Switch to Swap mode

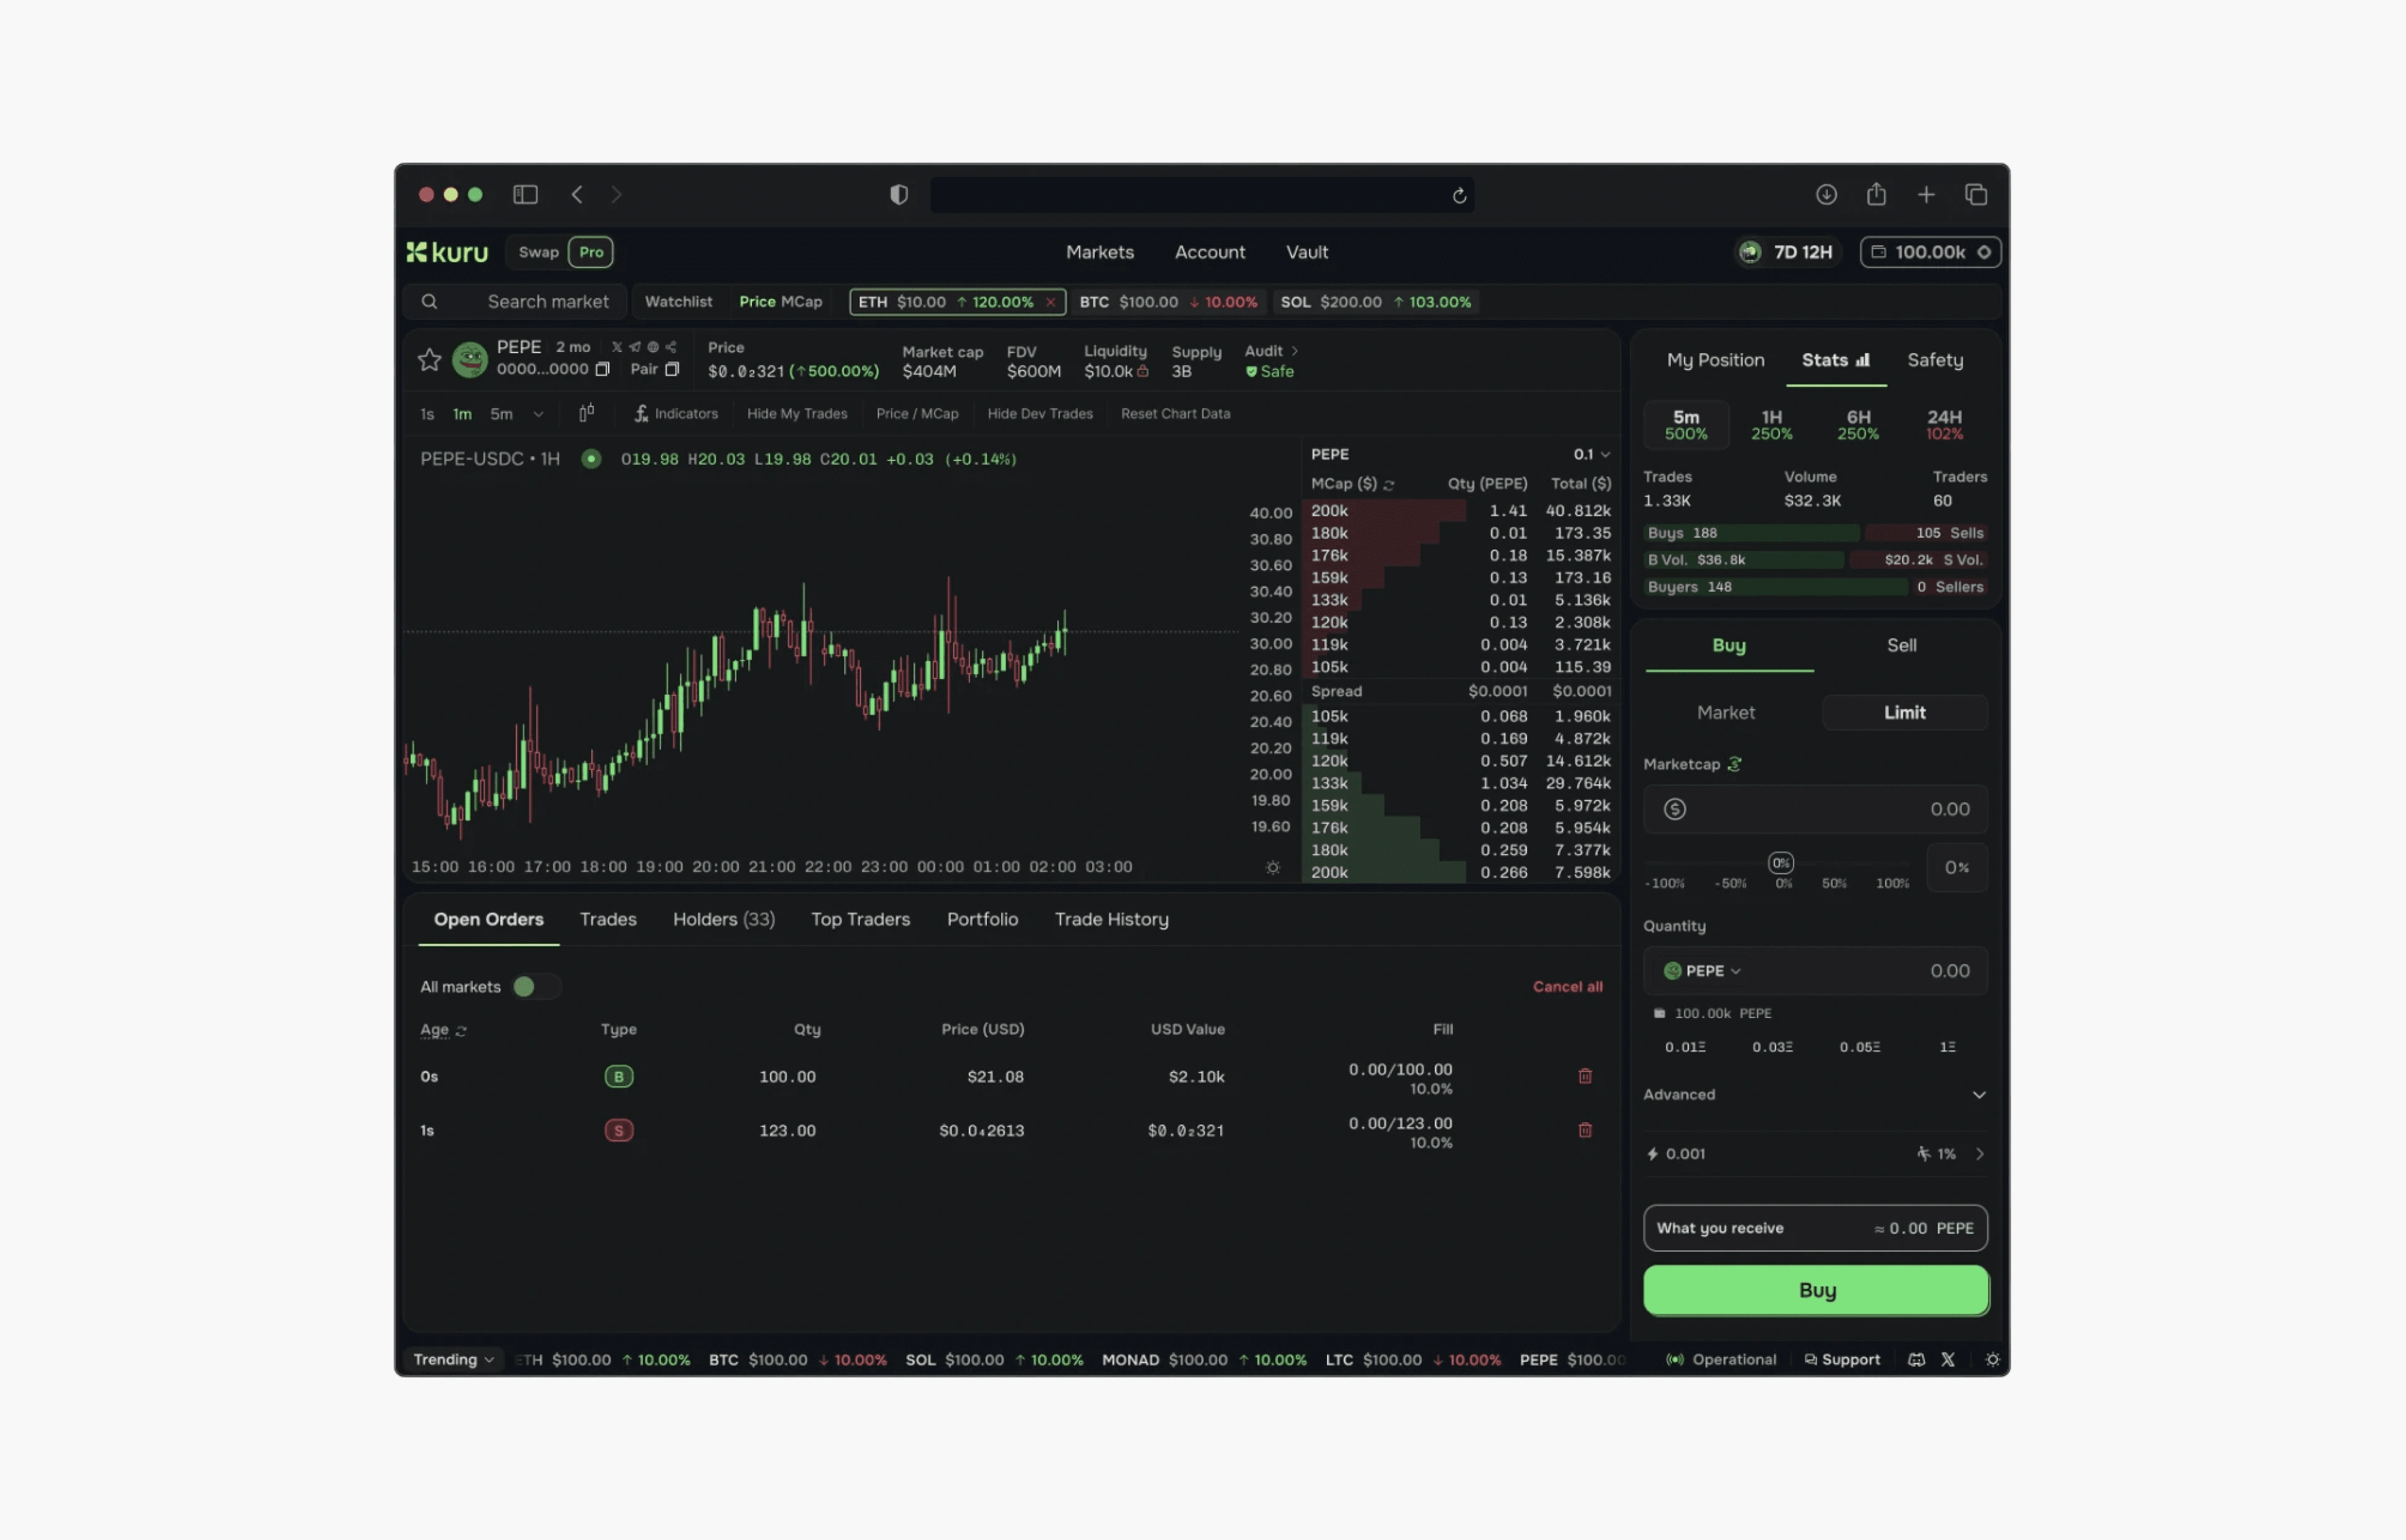point(538,252)
